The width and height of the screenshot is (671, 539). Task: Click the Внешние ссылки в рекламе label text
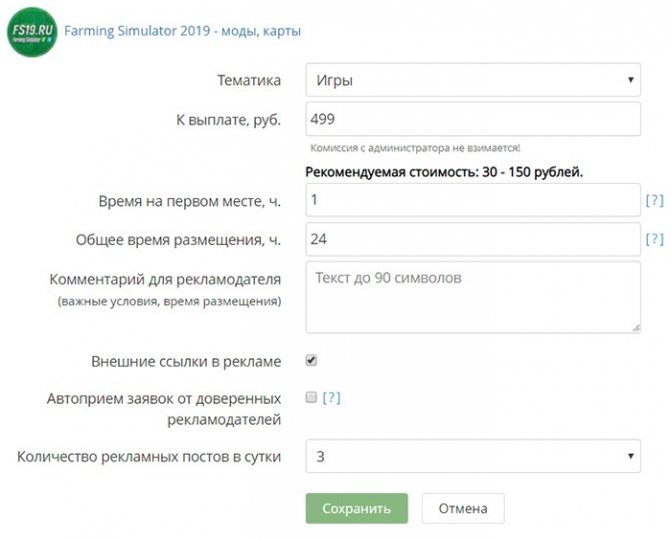[185, 361]
